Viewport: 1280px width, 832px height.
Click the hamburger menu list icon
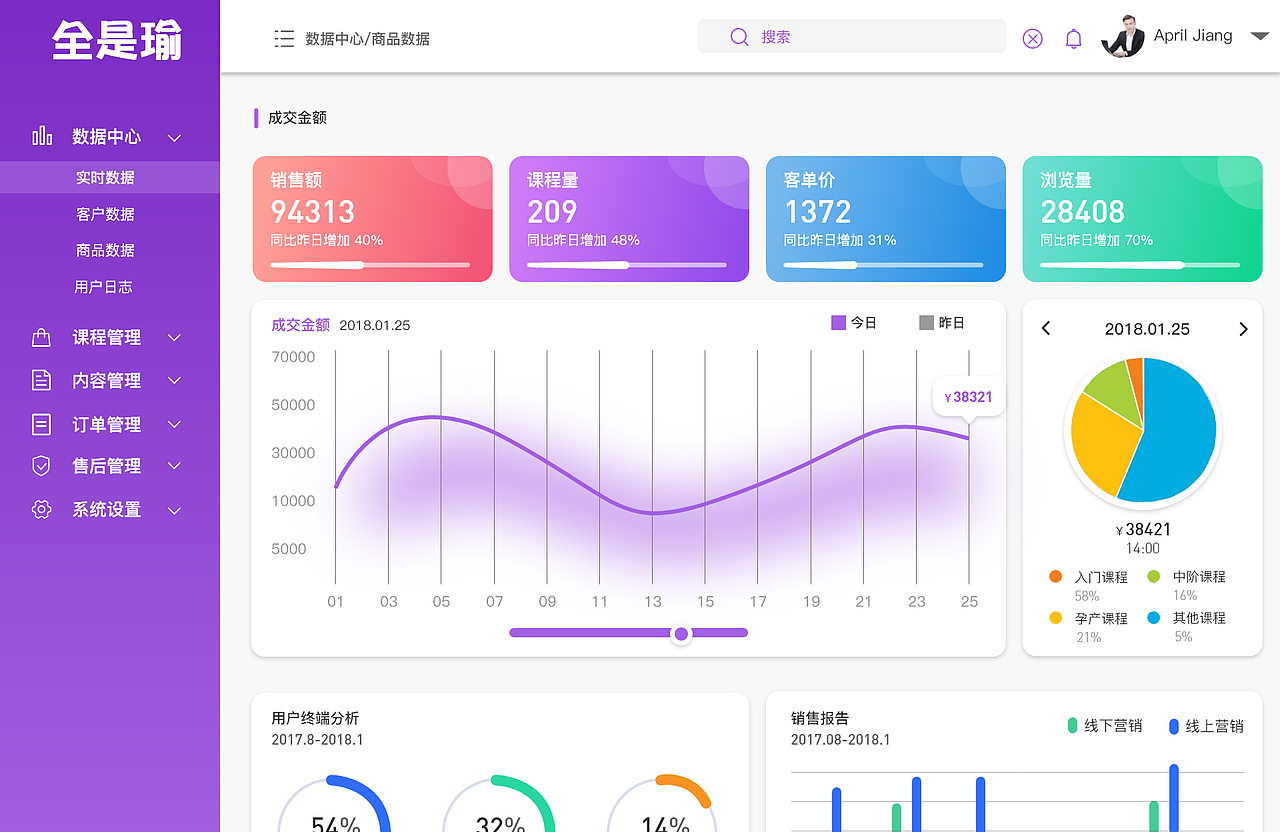[x=284, y=38]
